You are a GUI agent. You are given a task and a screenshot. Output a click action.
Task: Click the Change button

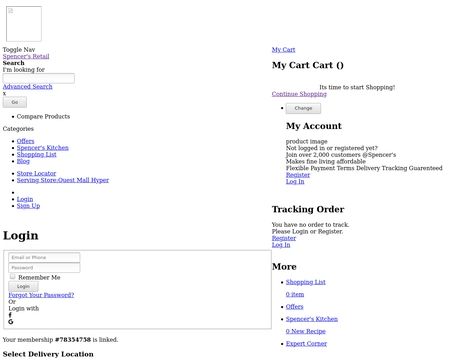[x=303, y=108]
